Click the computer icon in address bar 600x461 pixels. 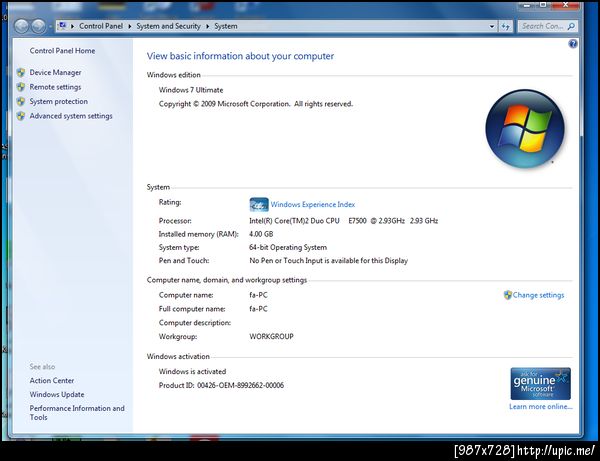[x=62, y=26]
